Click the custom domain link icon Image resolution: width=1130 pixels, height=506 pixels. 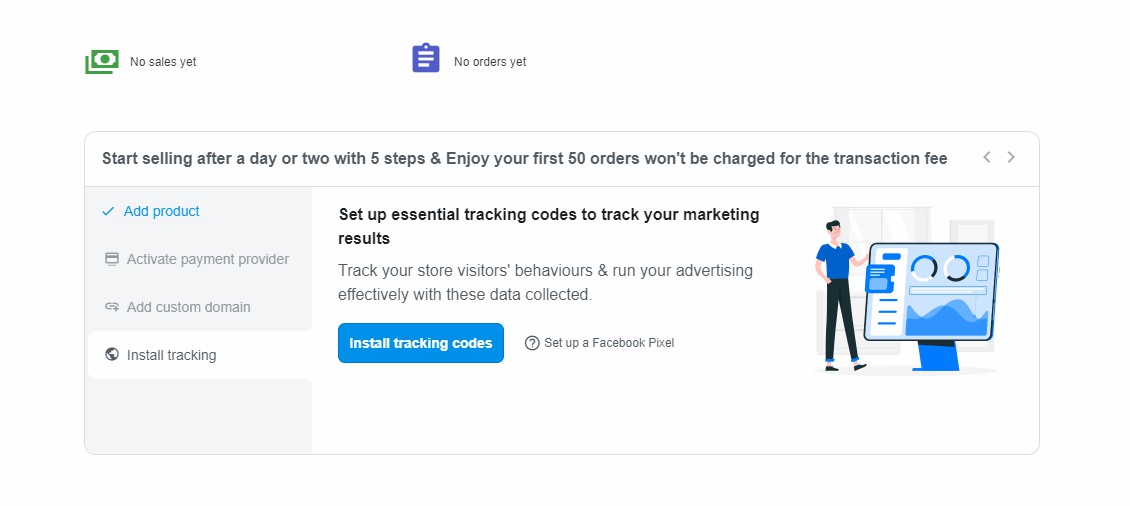[x=112, y=307]
